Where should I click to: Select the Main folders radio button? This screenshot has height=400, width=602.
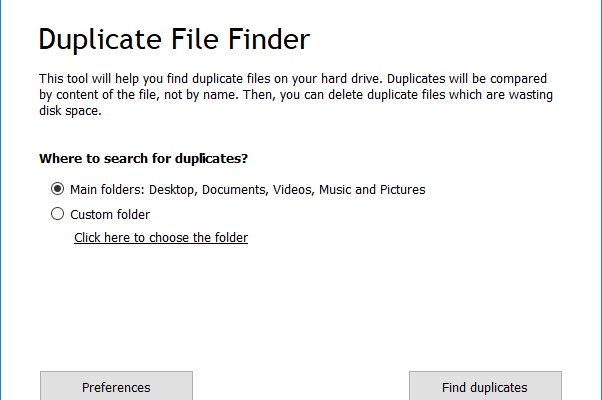tap(57, 188)
